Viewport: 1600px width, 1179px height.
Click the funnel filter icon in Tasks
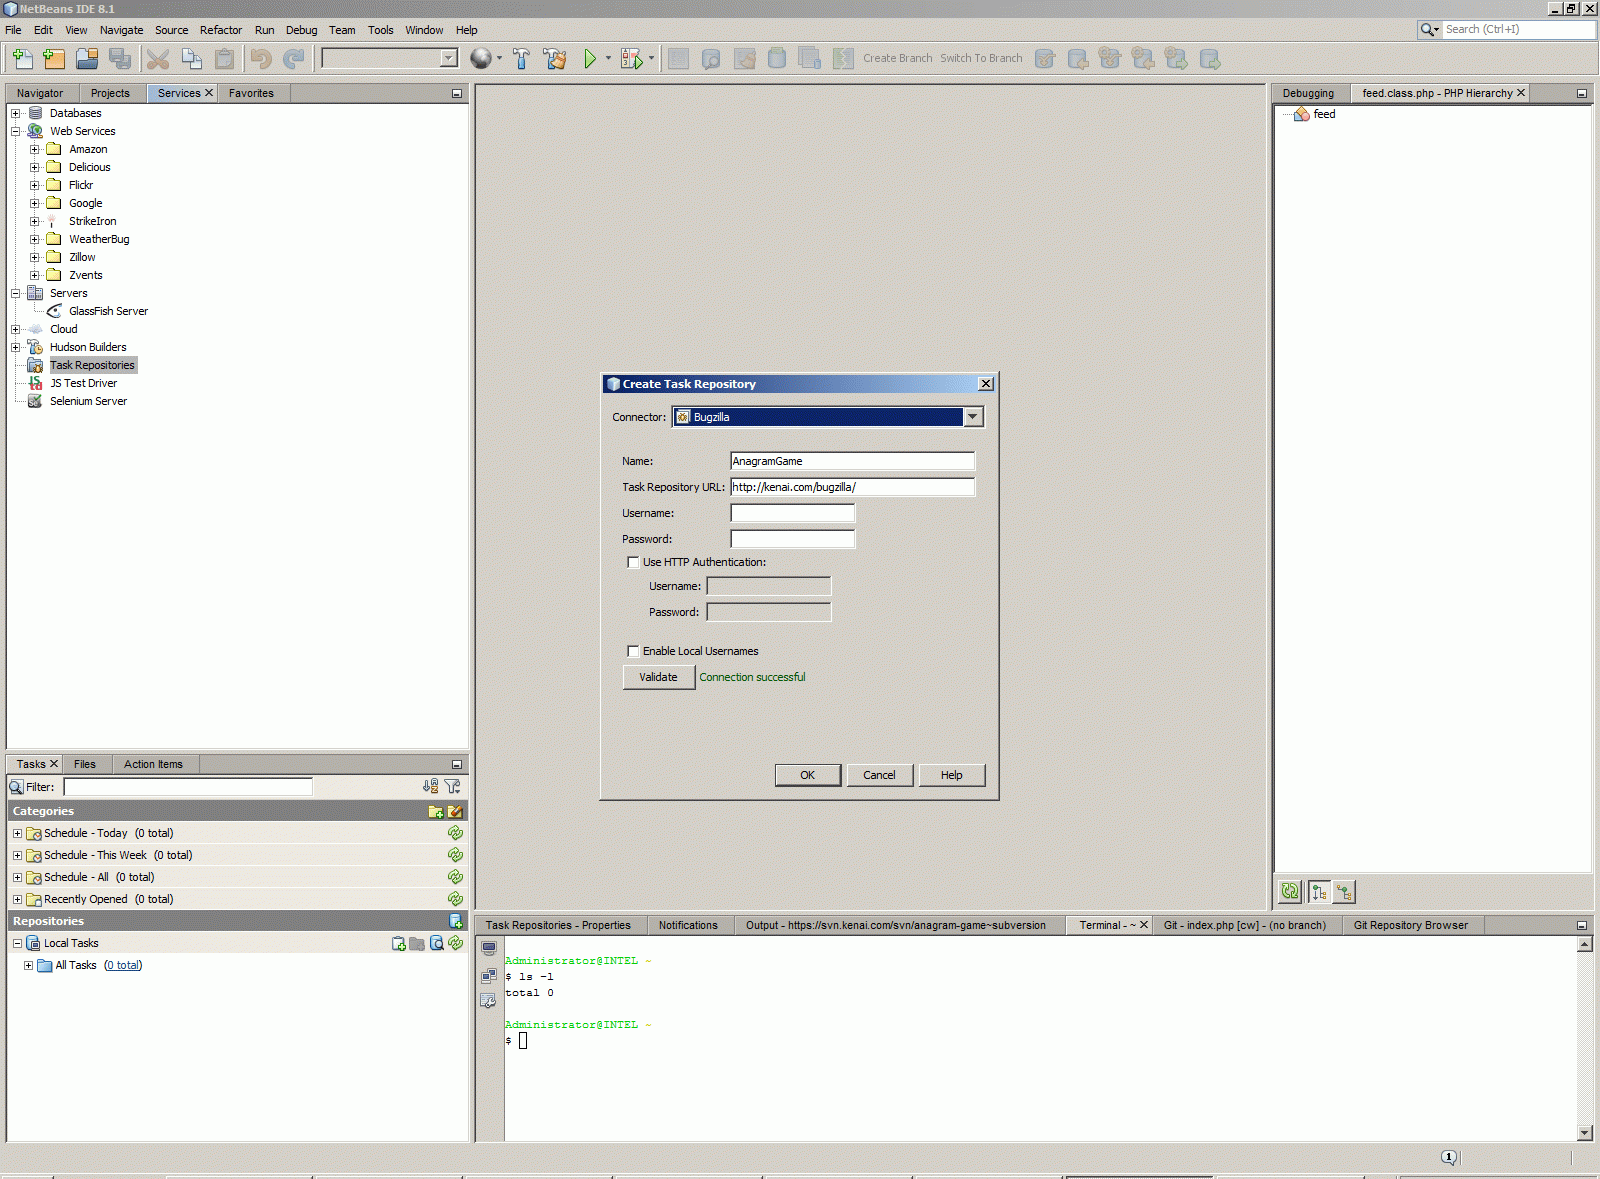click(452, 787)
